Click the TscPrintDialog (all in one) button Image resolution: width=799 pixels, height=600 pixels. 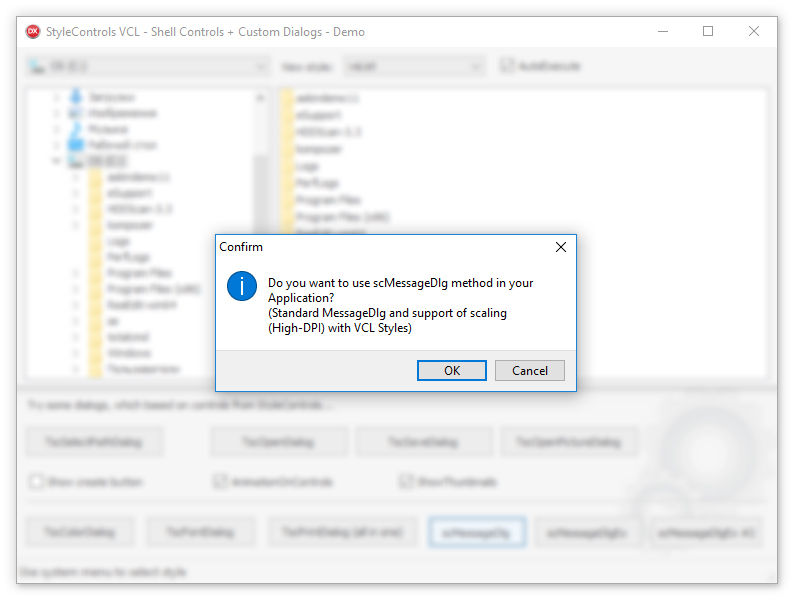coord(342,533)
